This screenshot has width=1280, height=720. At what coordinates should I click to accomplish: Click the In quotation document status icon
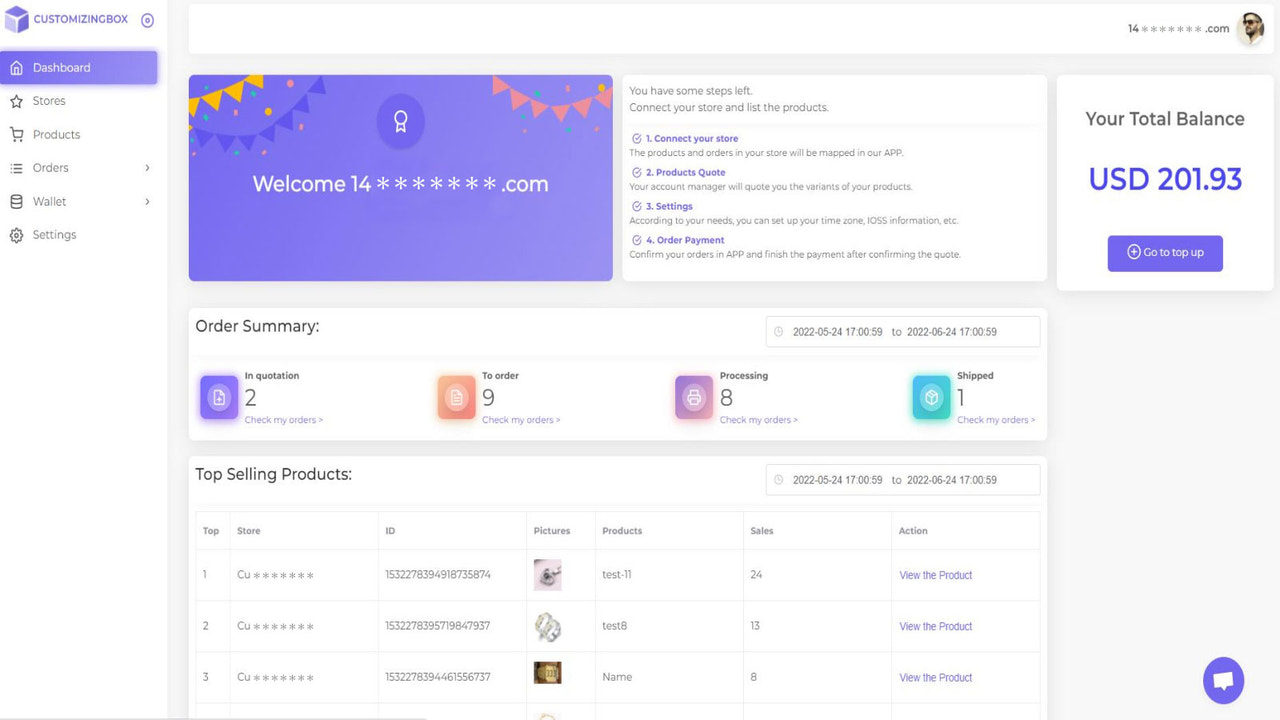tap(219, 397)
